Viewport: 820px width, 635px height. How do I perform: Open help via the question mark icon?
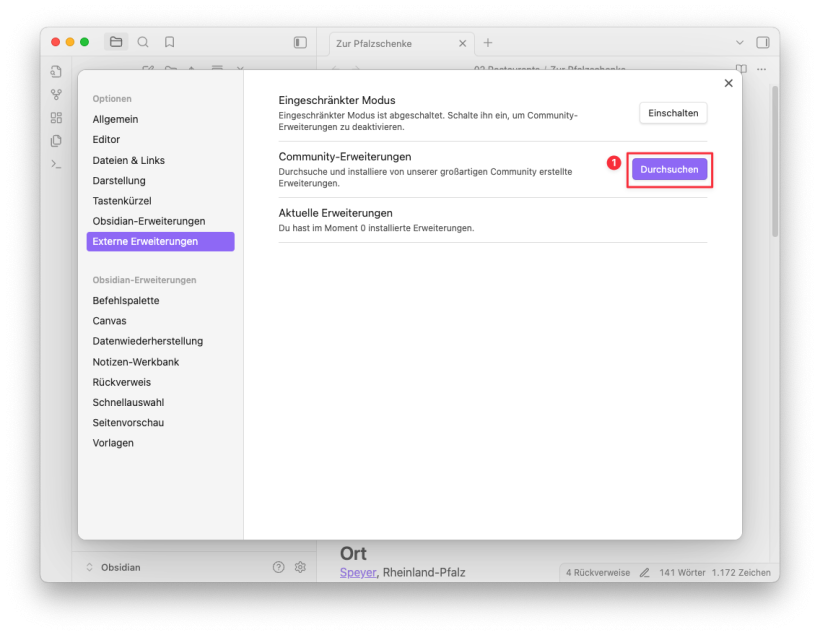(x=278, y=567)
